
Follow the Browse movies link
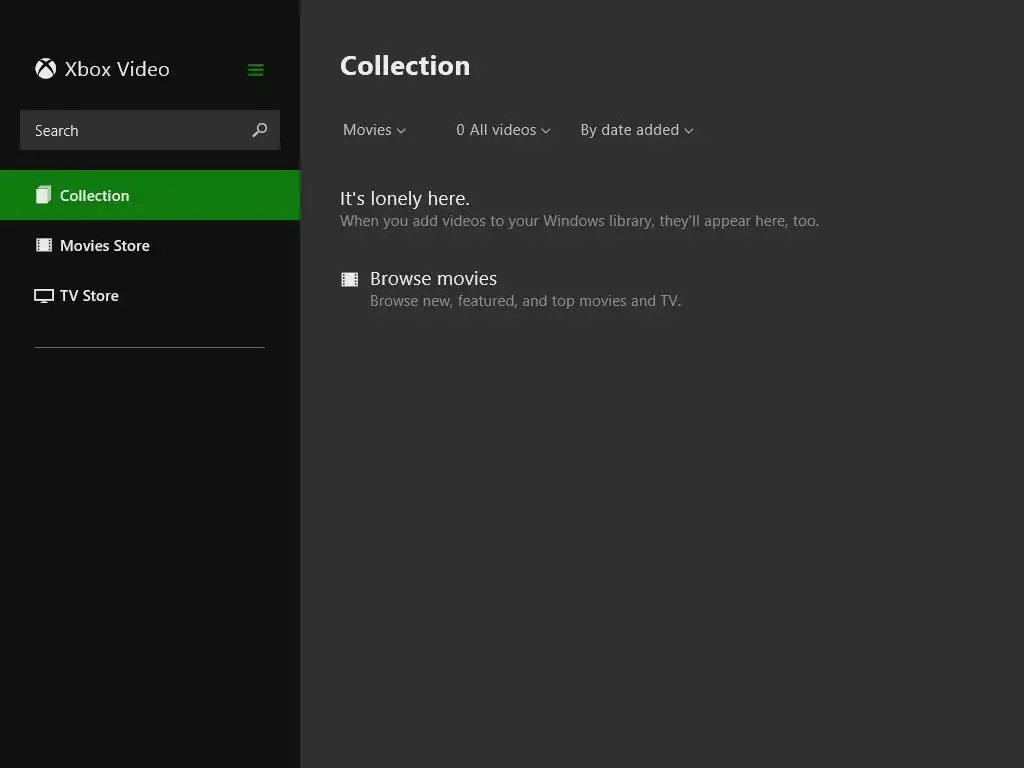[433, 279]
